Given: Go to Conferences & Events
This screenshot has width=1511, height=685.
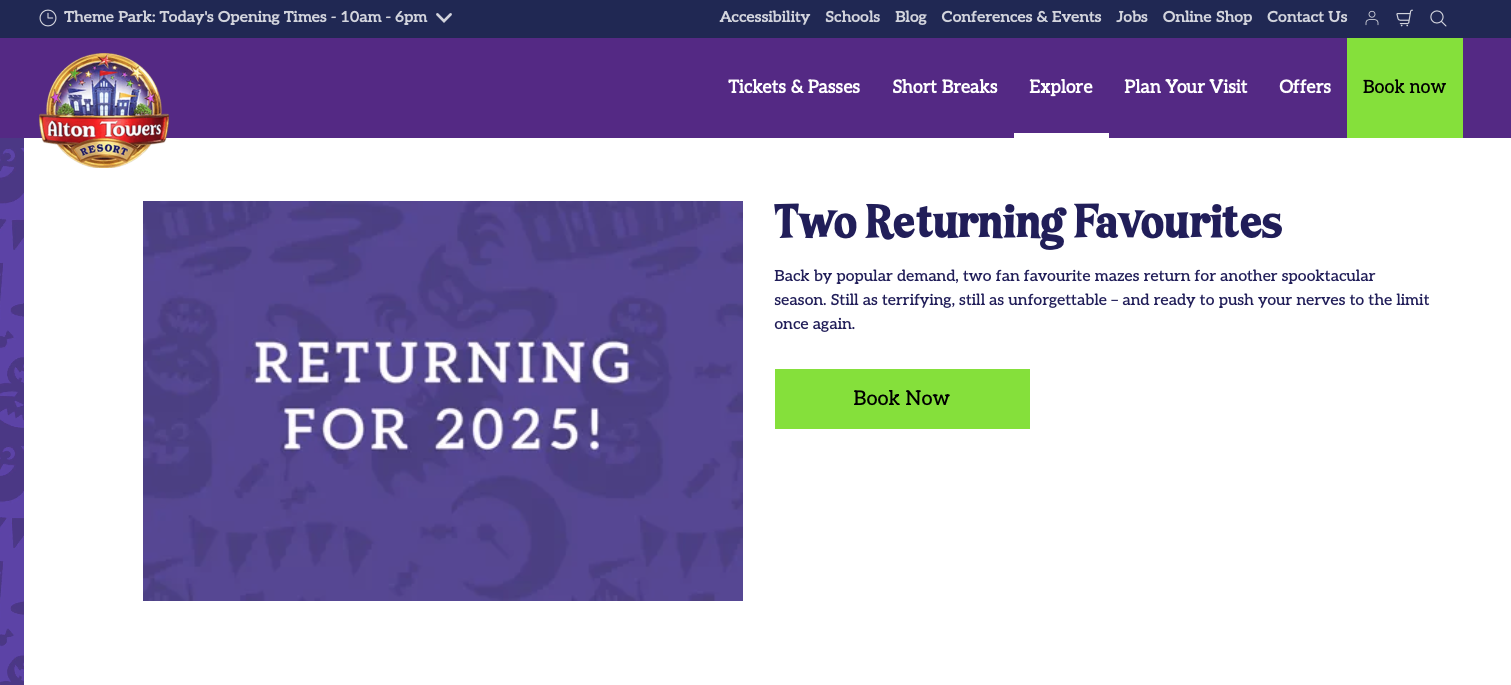Looking at the screenshot, I should click(x=1021, y=17).
